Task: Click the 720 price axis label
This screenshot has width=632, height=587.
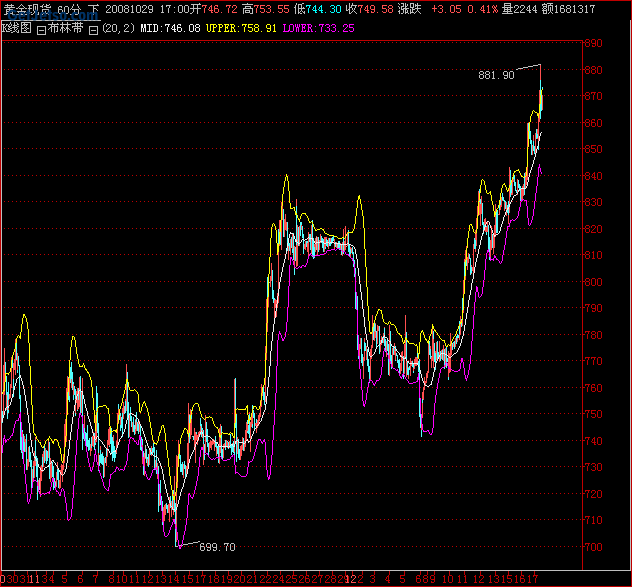Action: [x=594, y=494]
